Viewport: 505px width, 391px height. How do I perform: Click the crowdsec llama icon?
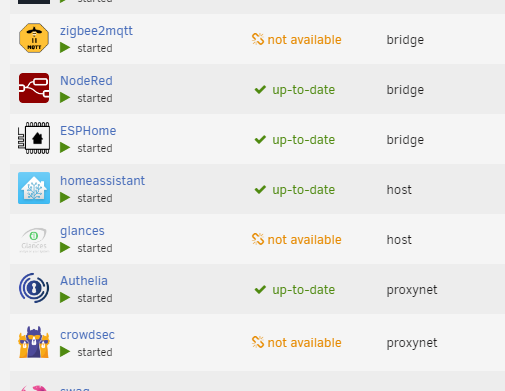34,342
